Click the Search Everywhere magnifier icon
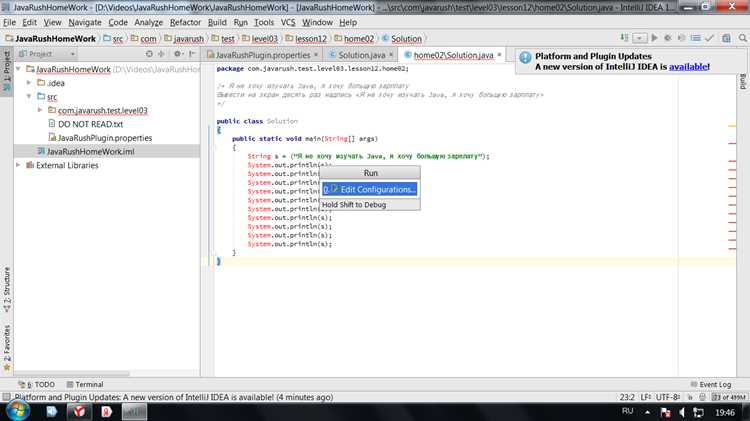Screen dimensions: 750x421 pos(742,38)
